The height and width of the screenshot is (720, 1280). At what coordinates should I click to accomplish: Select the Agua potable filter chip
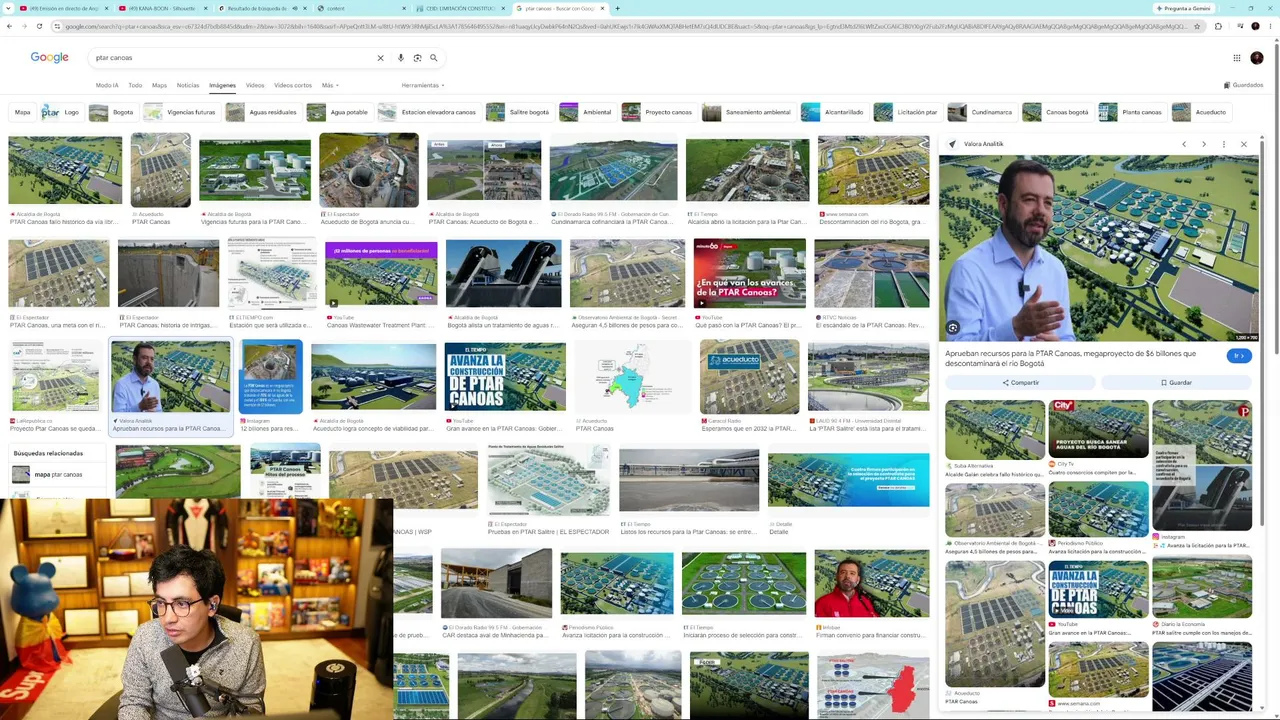(x=338, y=112)
